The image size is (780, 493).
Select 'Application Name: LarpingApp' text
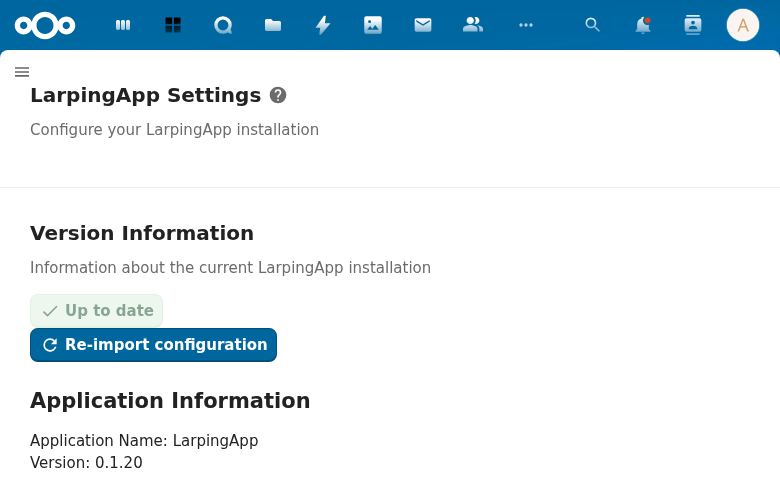(144, 441)
